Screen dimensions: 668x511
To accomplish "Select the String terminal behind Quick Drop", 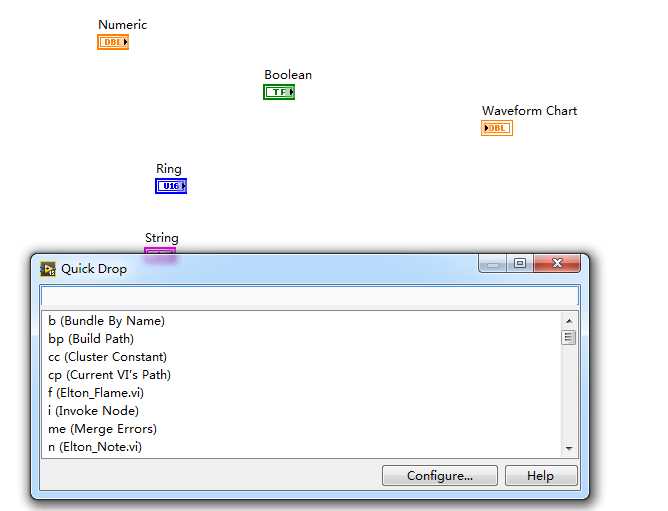I will tap(160, 251).
